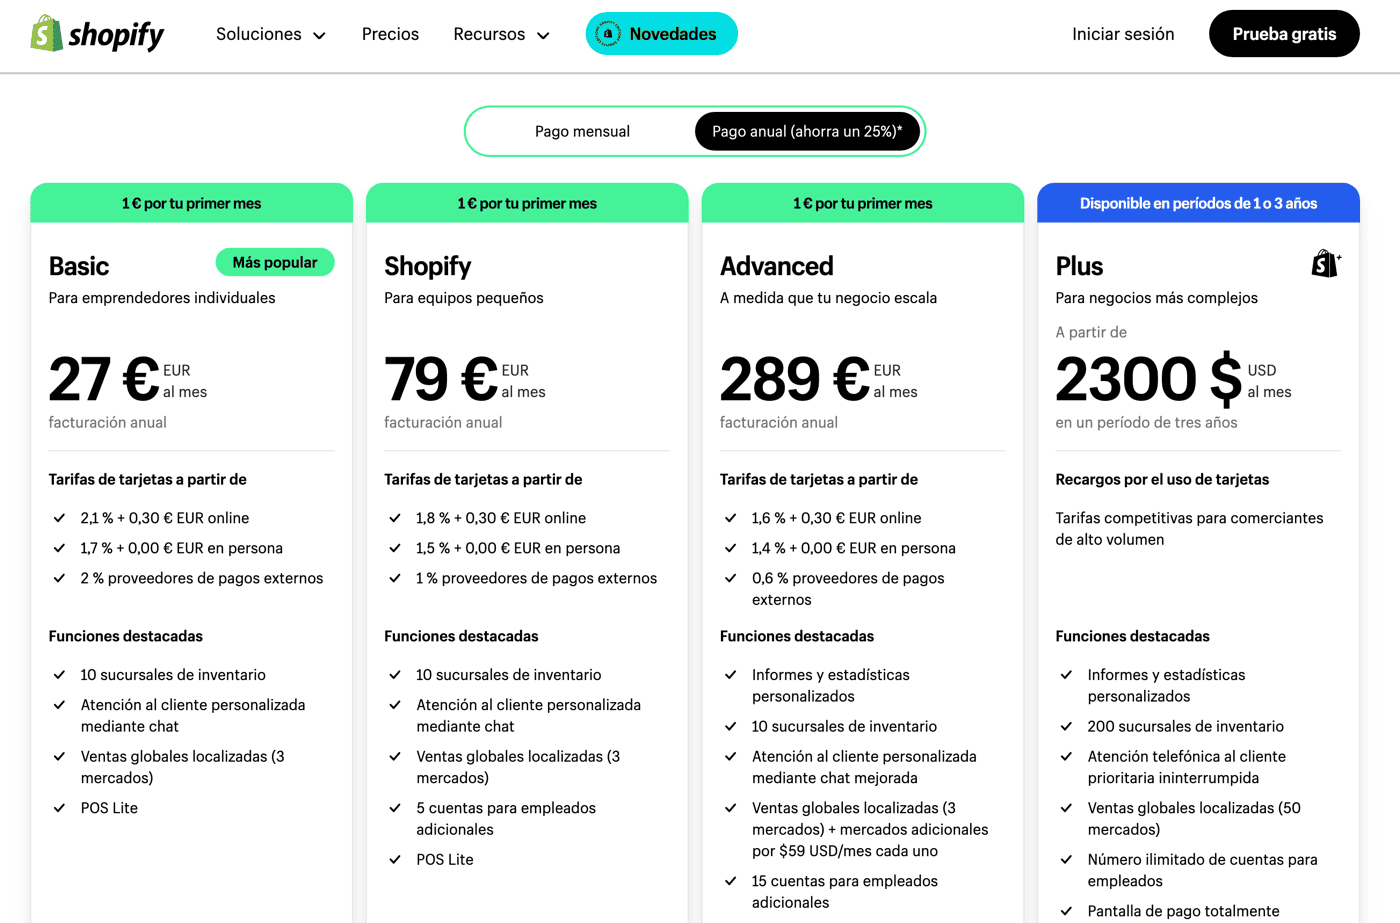
Task: Click Disponible en períodos de 1 o 3 años banner
Action: (x=1199, y=203)
